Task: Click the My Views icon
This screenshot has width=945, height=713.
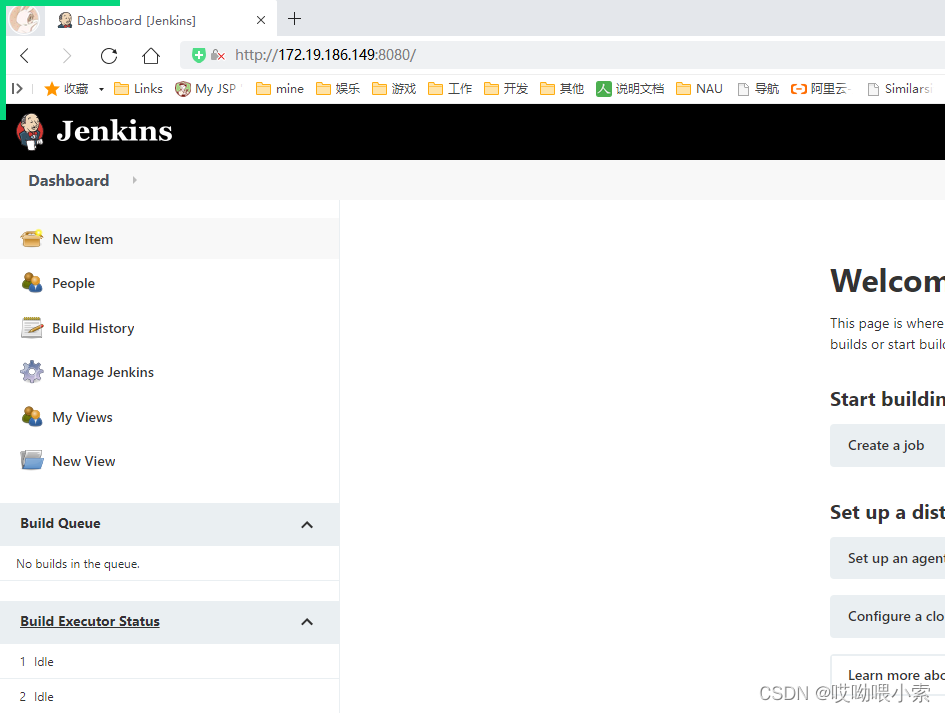Action: [31, 416]
